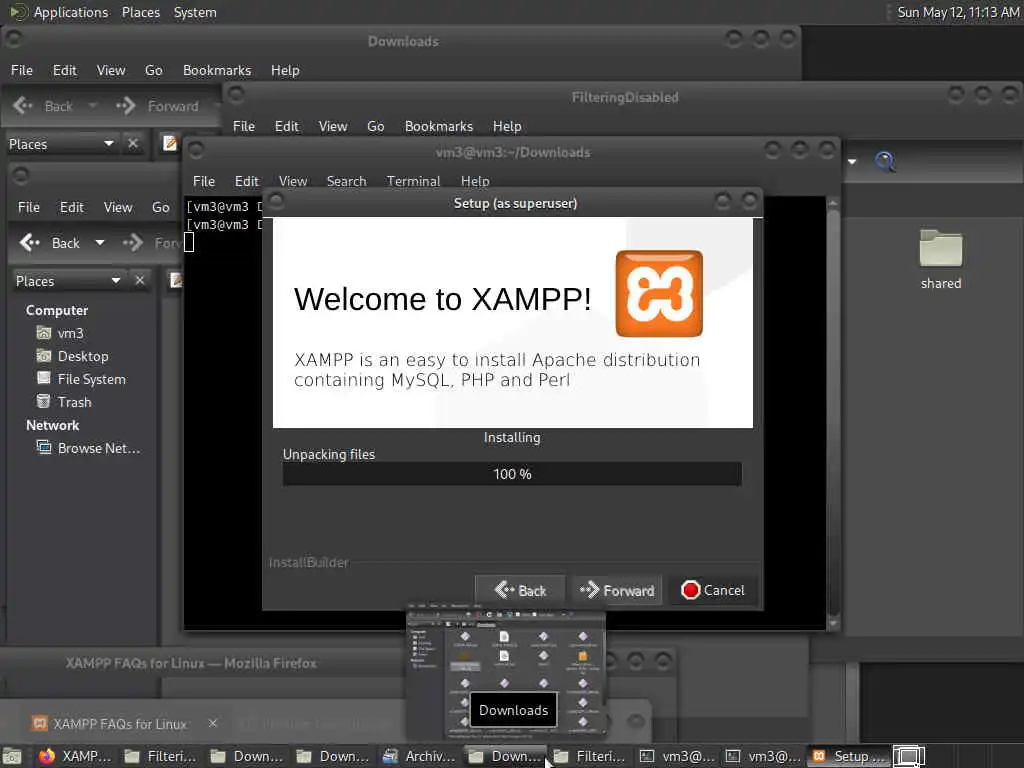Switch to the Setup taskbar button
The width and height of the screenshot is (1024, 768).
849,756
